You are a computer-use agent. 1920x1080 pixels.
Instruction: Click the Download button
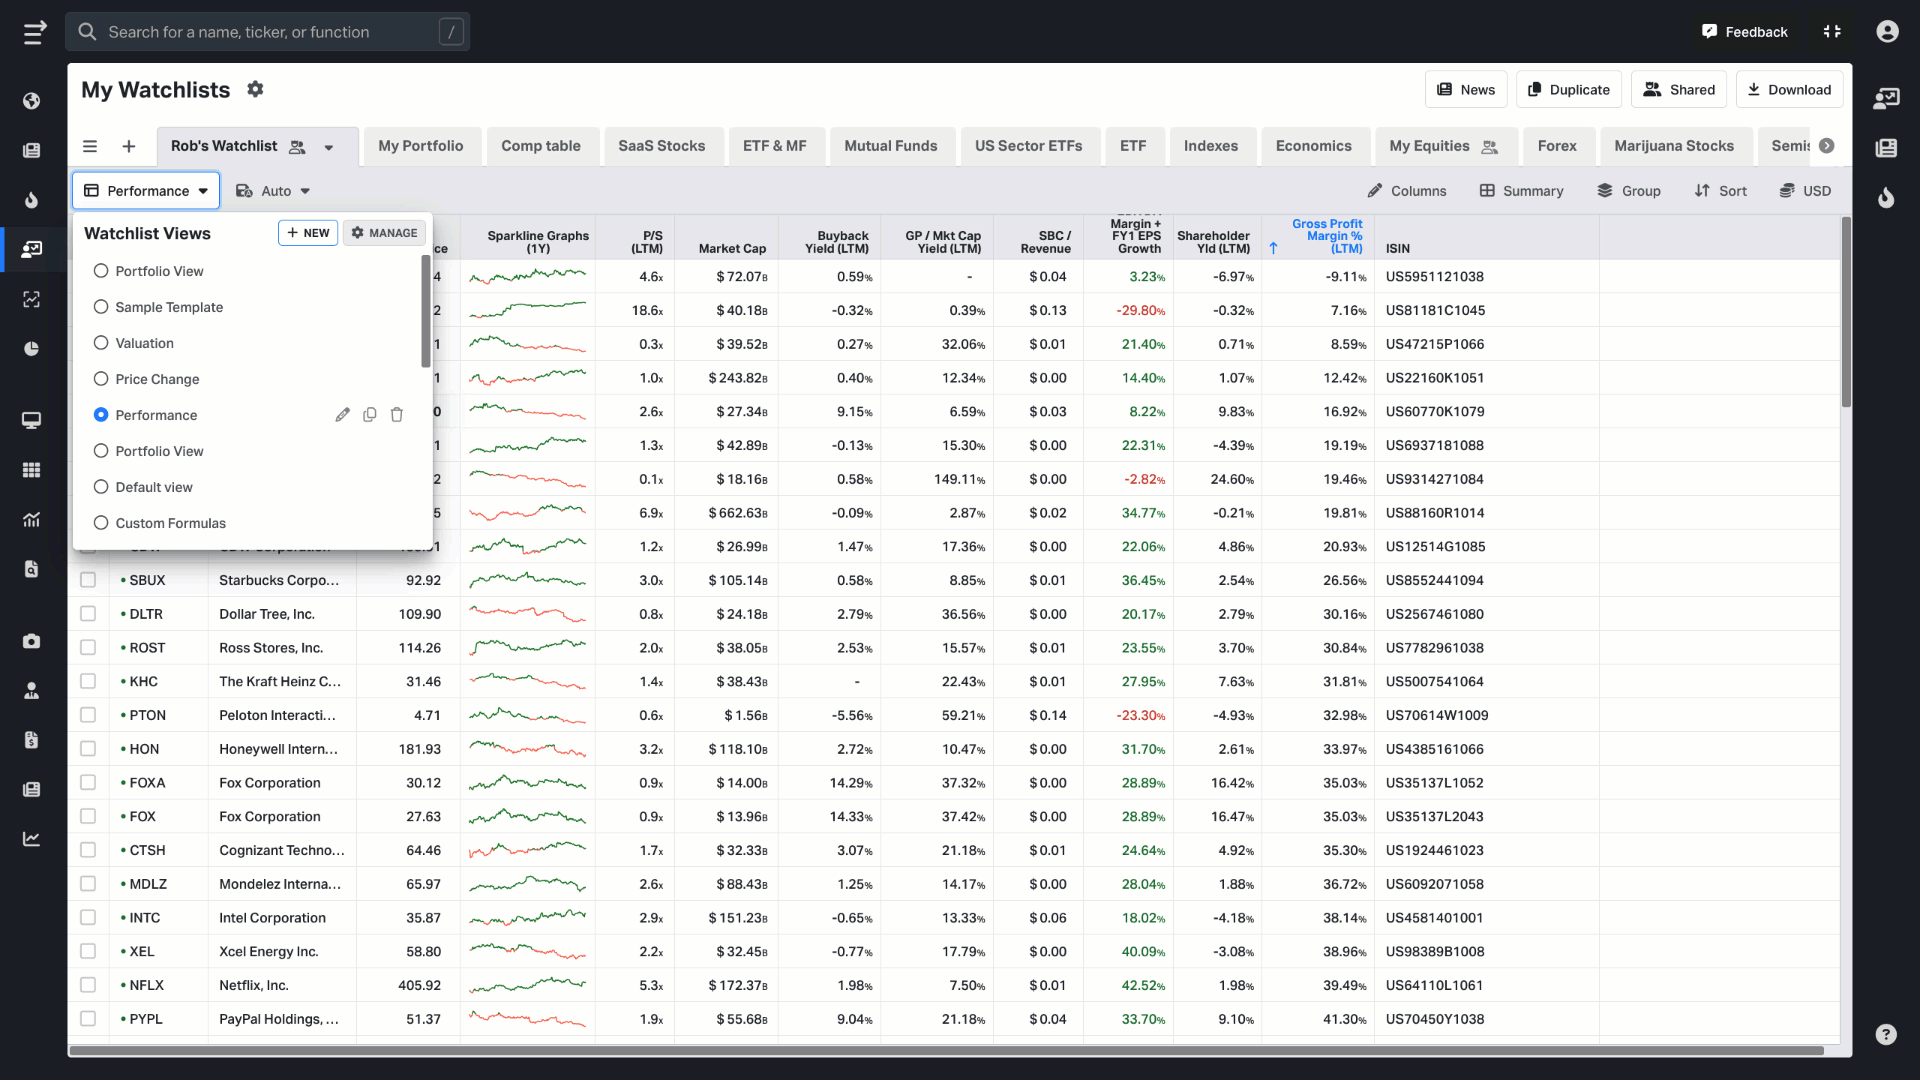pos(1789,89)
